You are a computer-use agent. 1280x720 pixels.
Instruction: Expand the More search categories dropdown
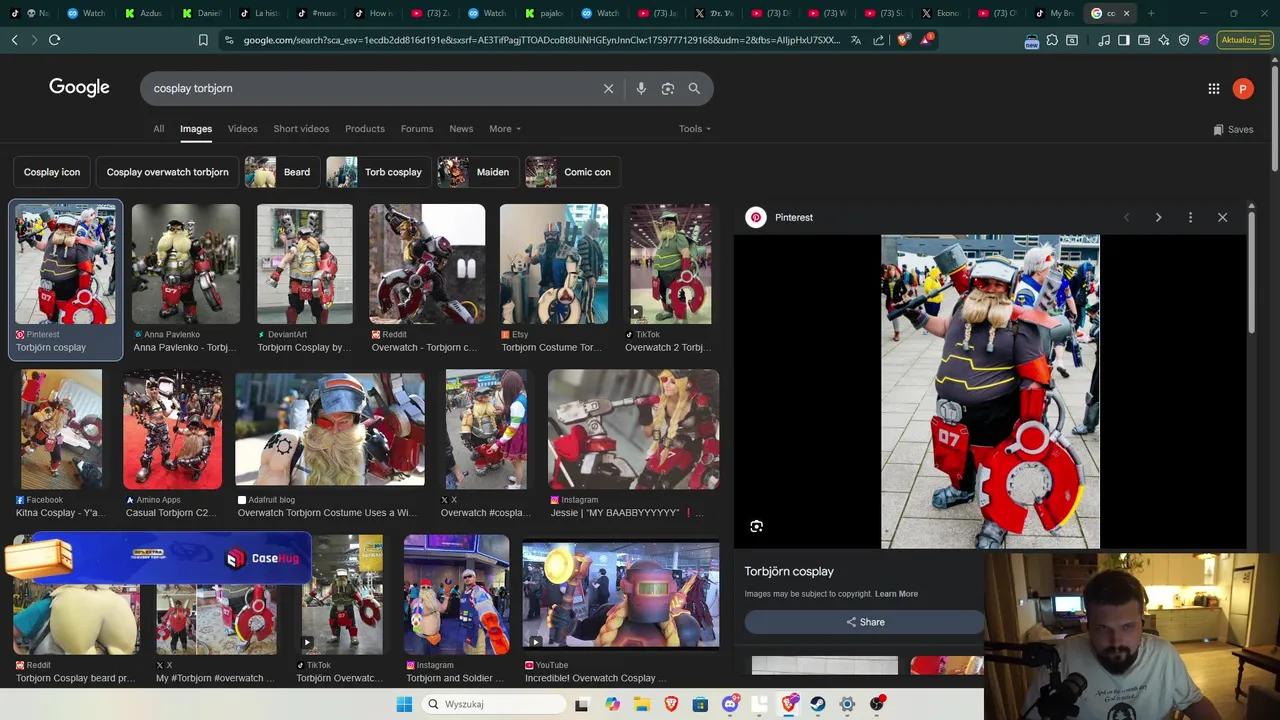tap(505, 129)
